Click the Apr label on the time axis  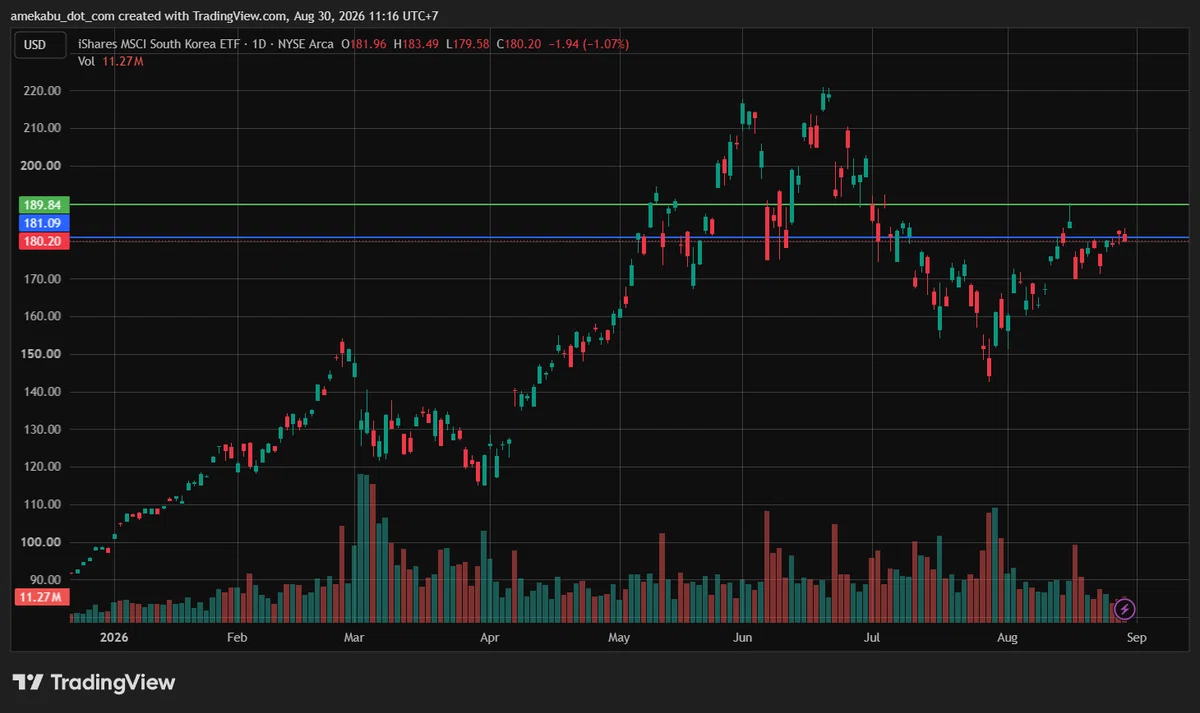click(489, 637)
